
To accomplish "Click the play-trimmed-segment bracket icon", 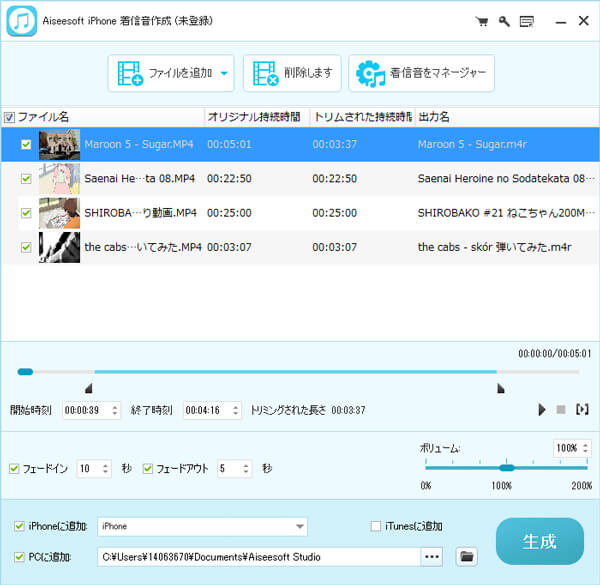I will 582,410.
